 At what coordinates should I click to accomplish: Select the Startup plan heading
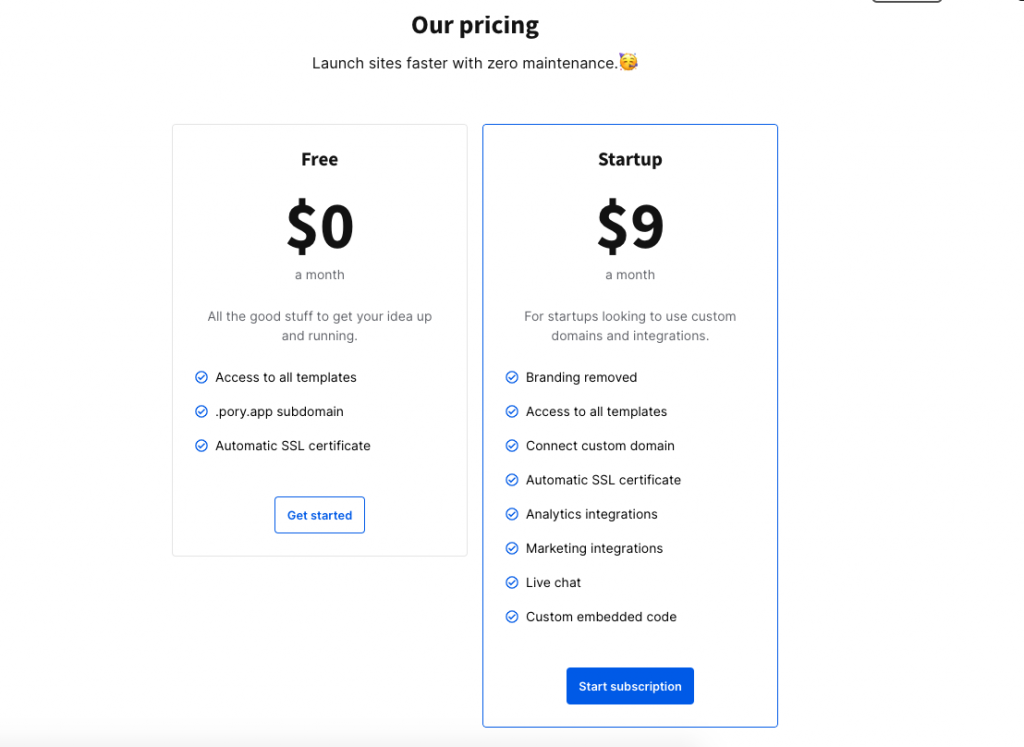(630, 160)
